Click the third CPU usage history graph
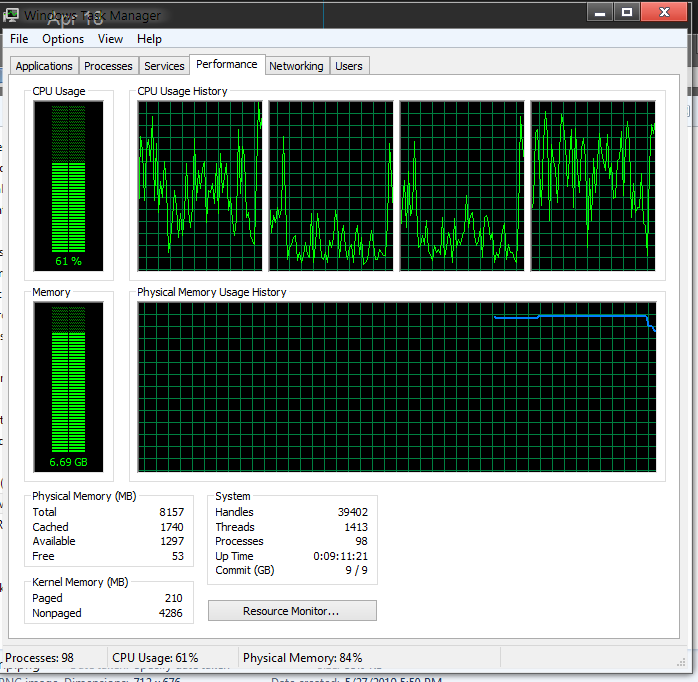 462,186
